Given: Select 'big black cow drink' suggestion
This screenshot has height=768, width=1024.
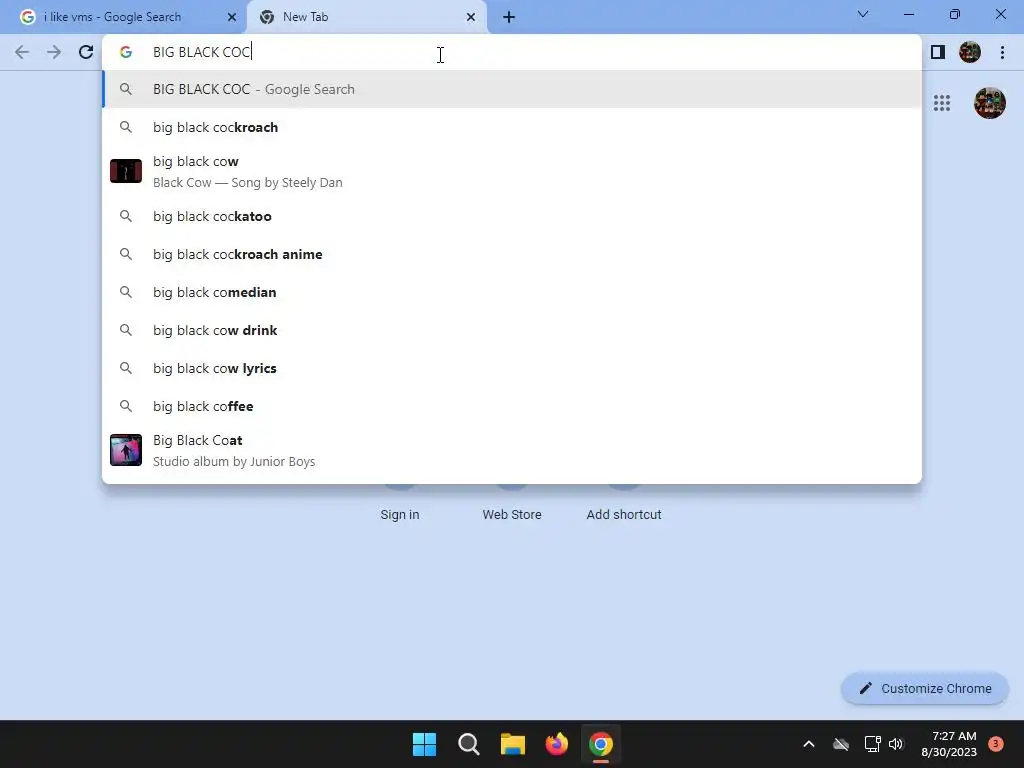Looking at the screenshot, I should 512,330.
